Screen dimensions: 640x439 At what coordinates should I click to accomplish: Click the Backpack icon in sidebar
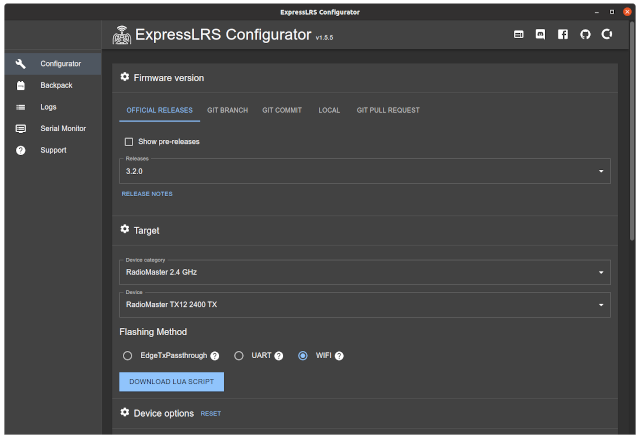(x=20, y=85)
